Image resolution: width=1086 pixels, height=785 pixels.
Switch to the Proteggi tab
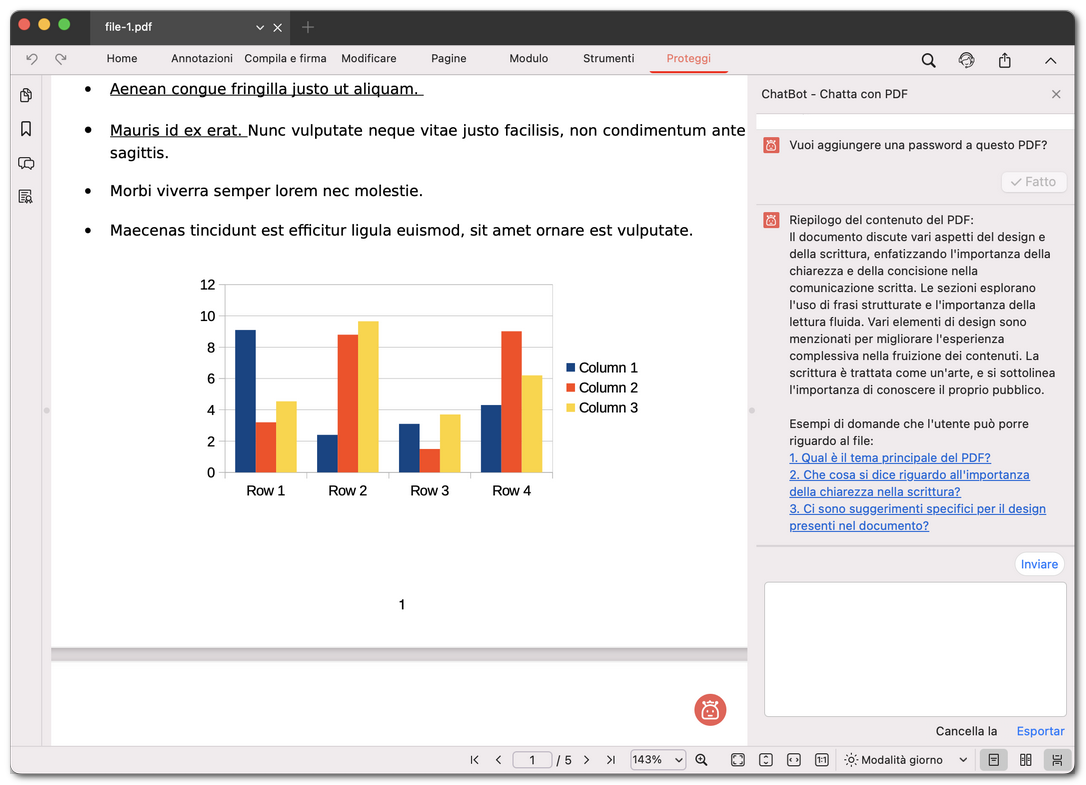(x=688, y=58)
